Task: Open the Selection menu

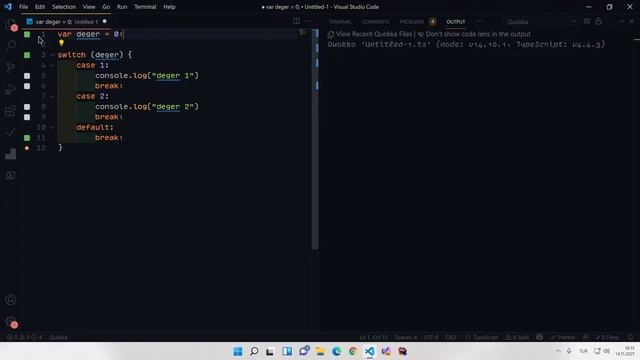Action: pyautogui.click(x=64, y=7)
